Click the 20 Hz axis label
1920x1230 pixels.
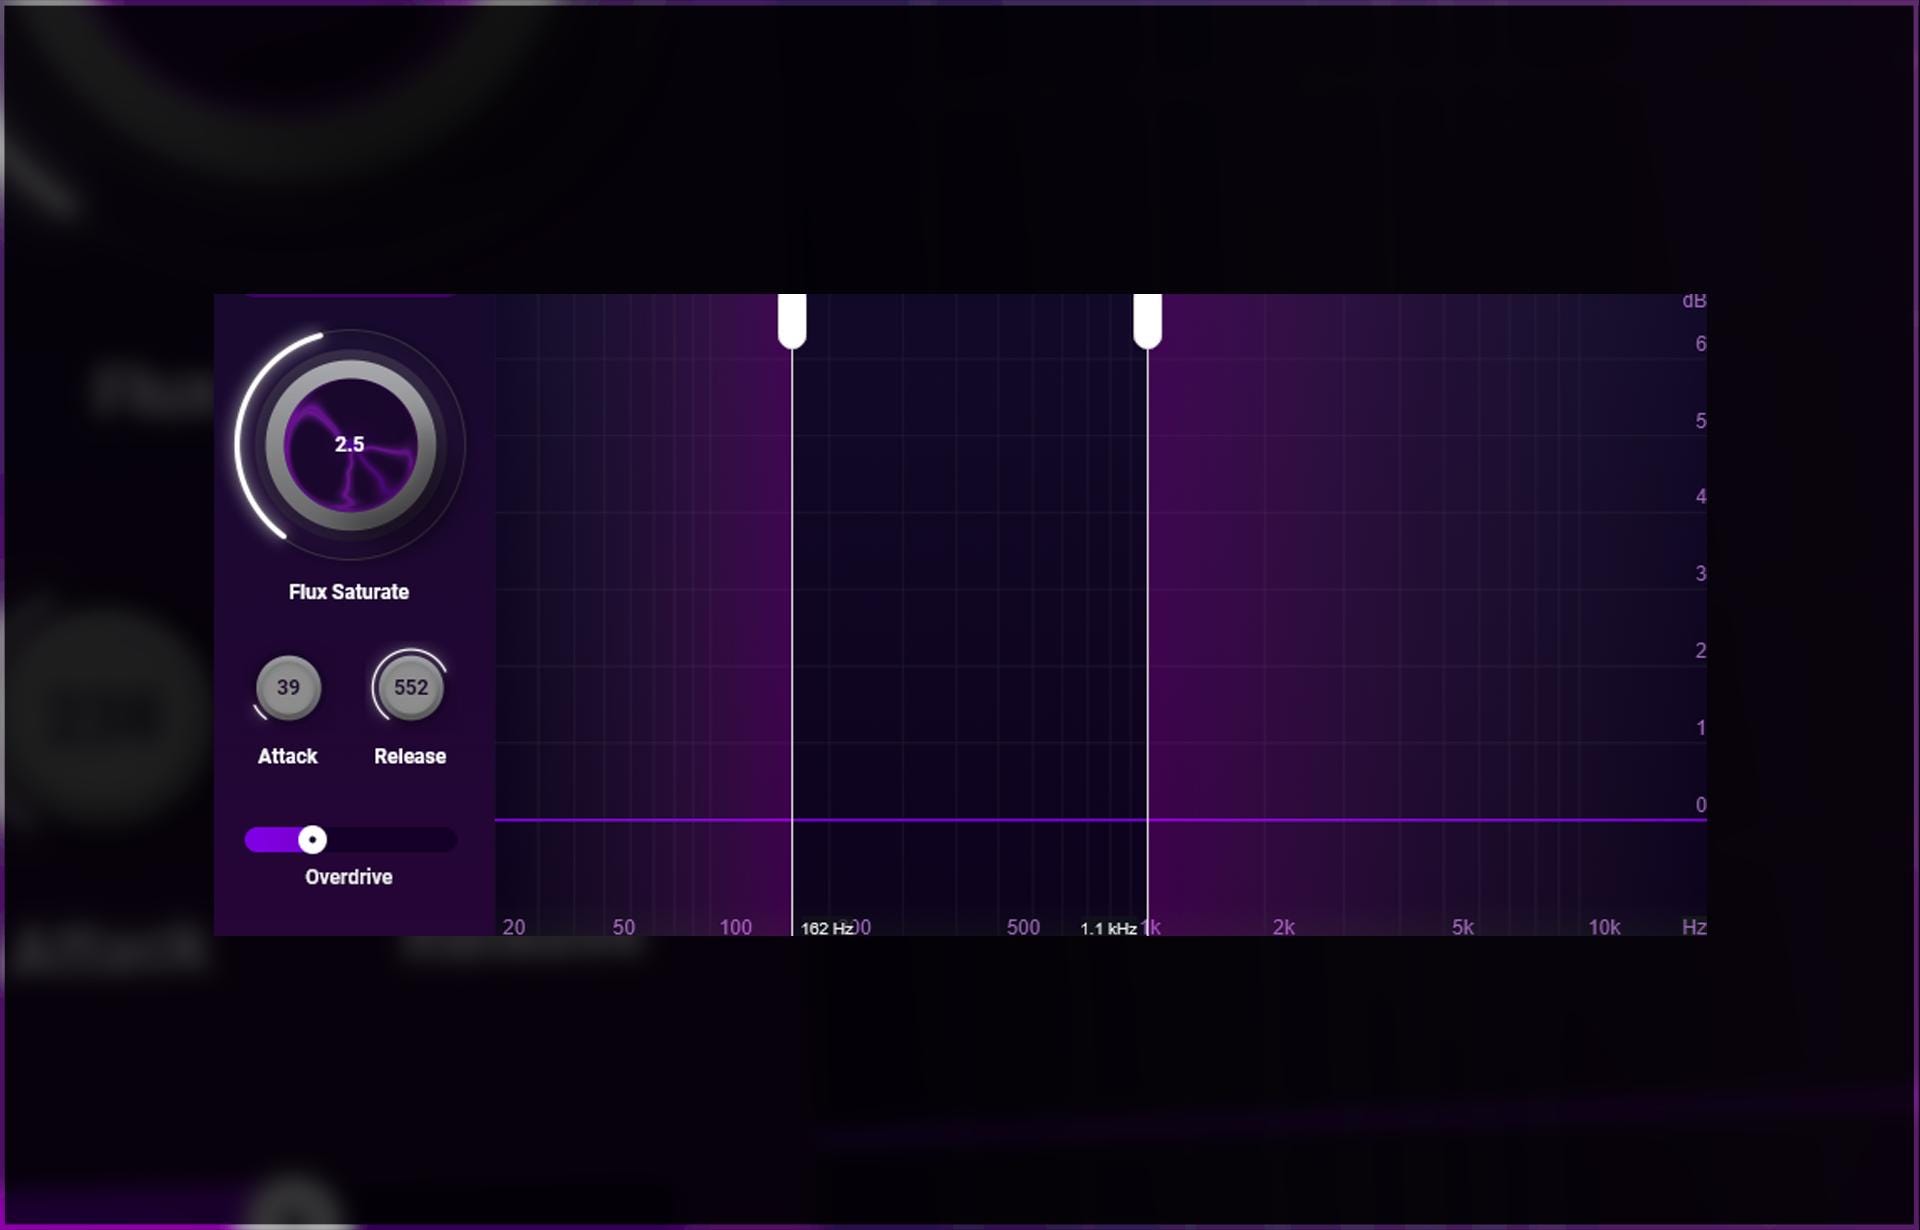coord(514,927)
